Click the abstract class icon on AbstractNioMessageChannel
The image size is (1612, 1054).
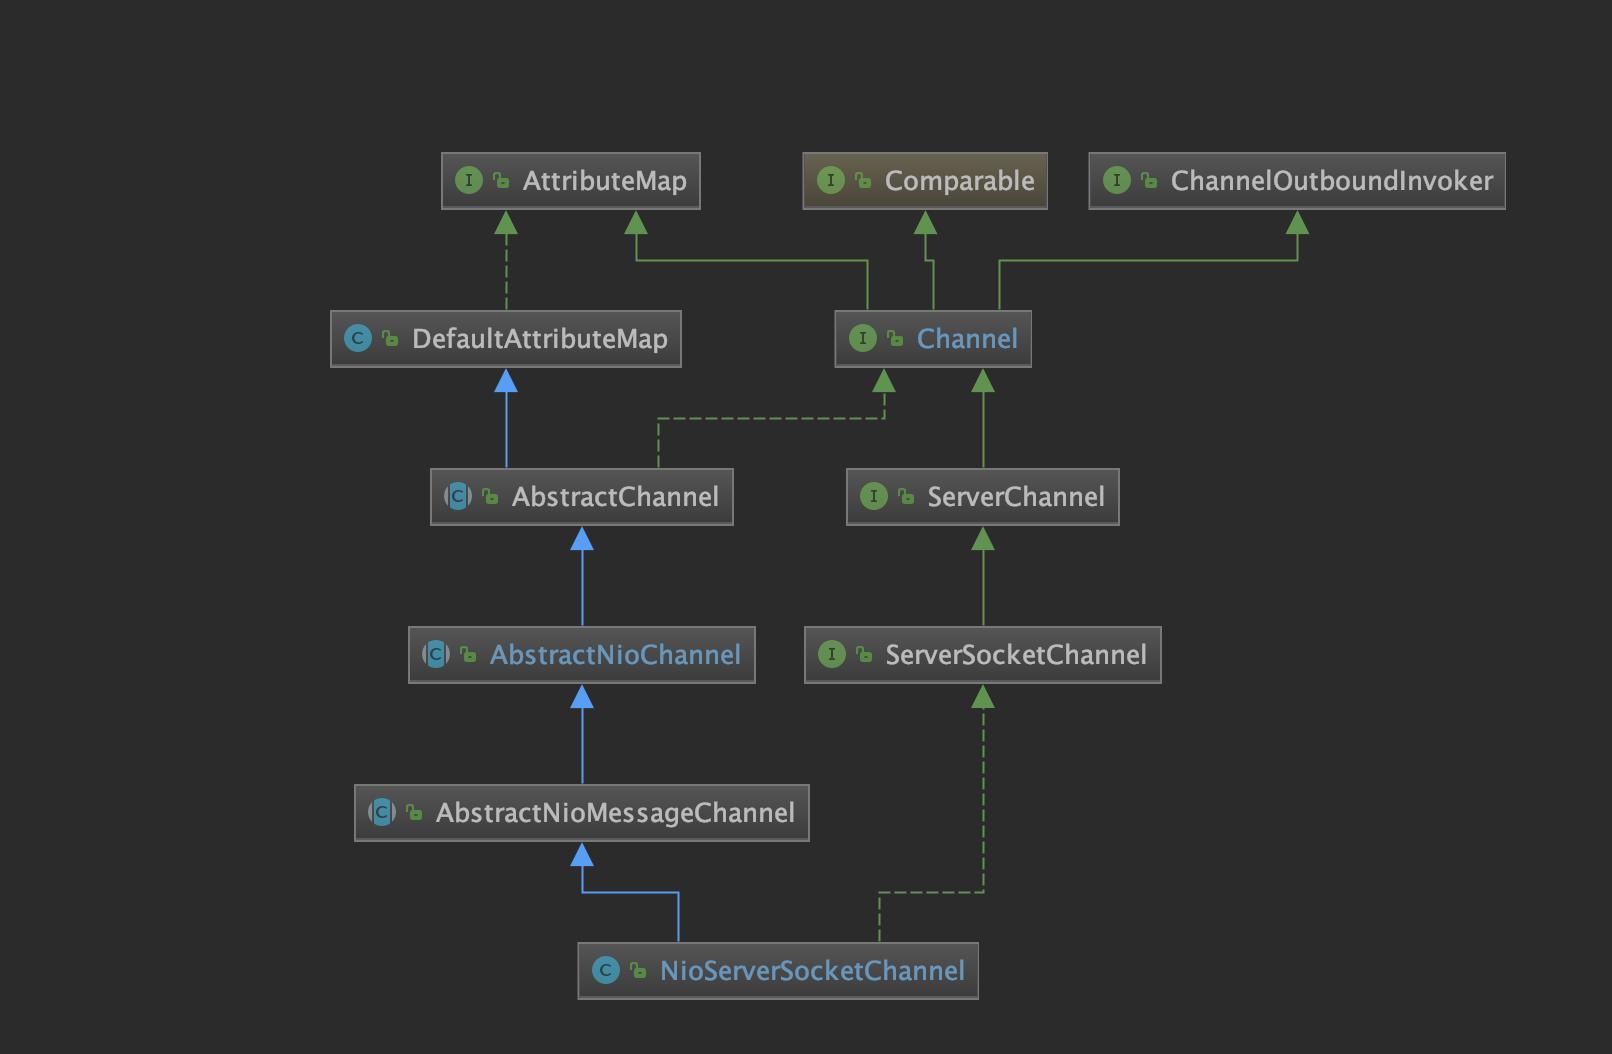382,812
